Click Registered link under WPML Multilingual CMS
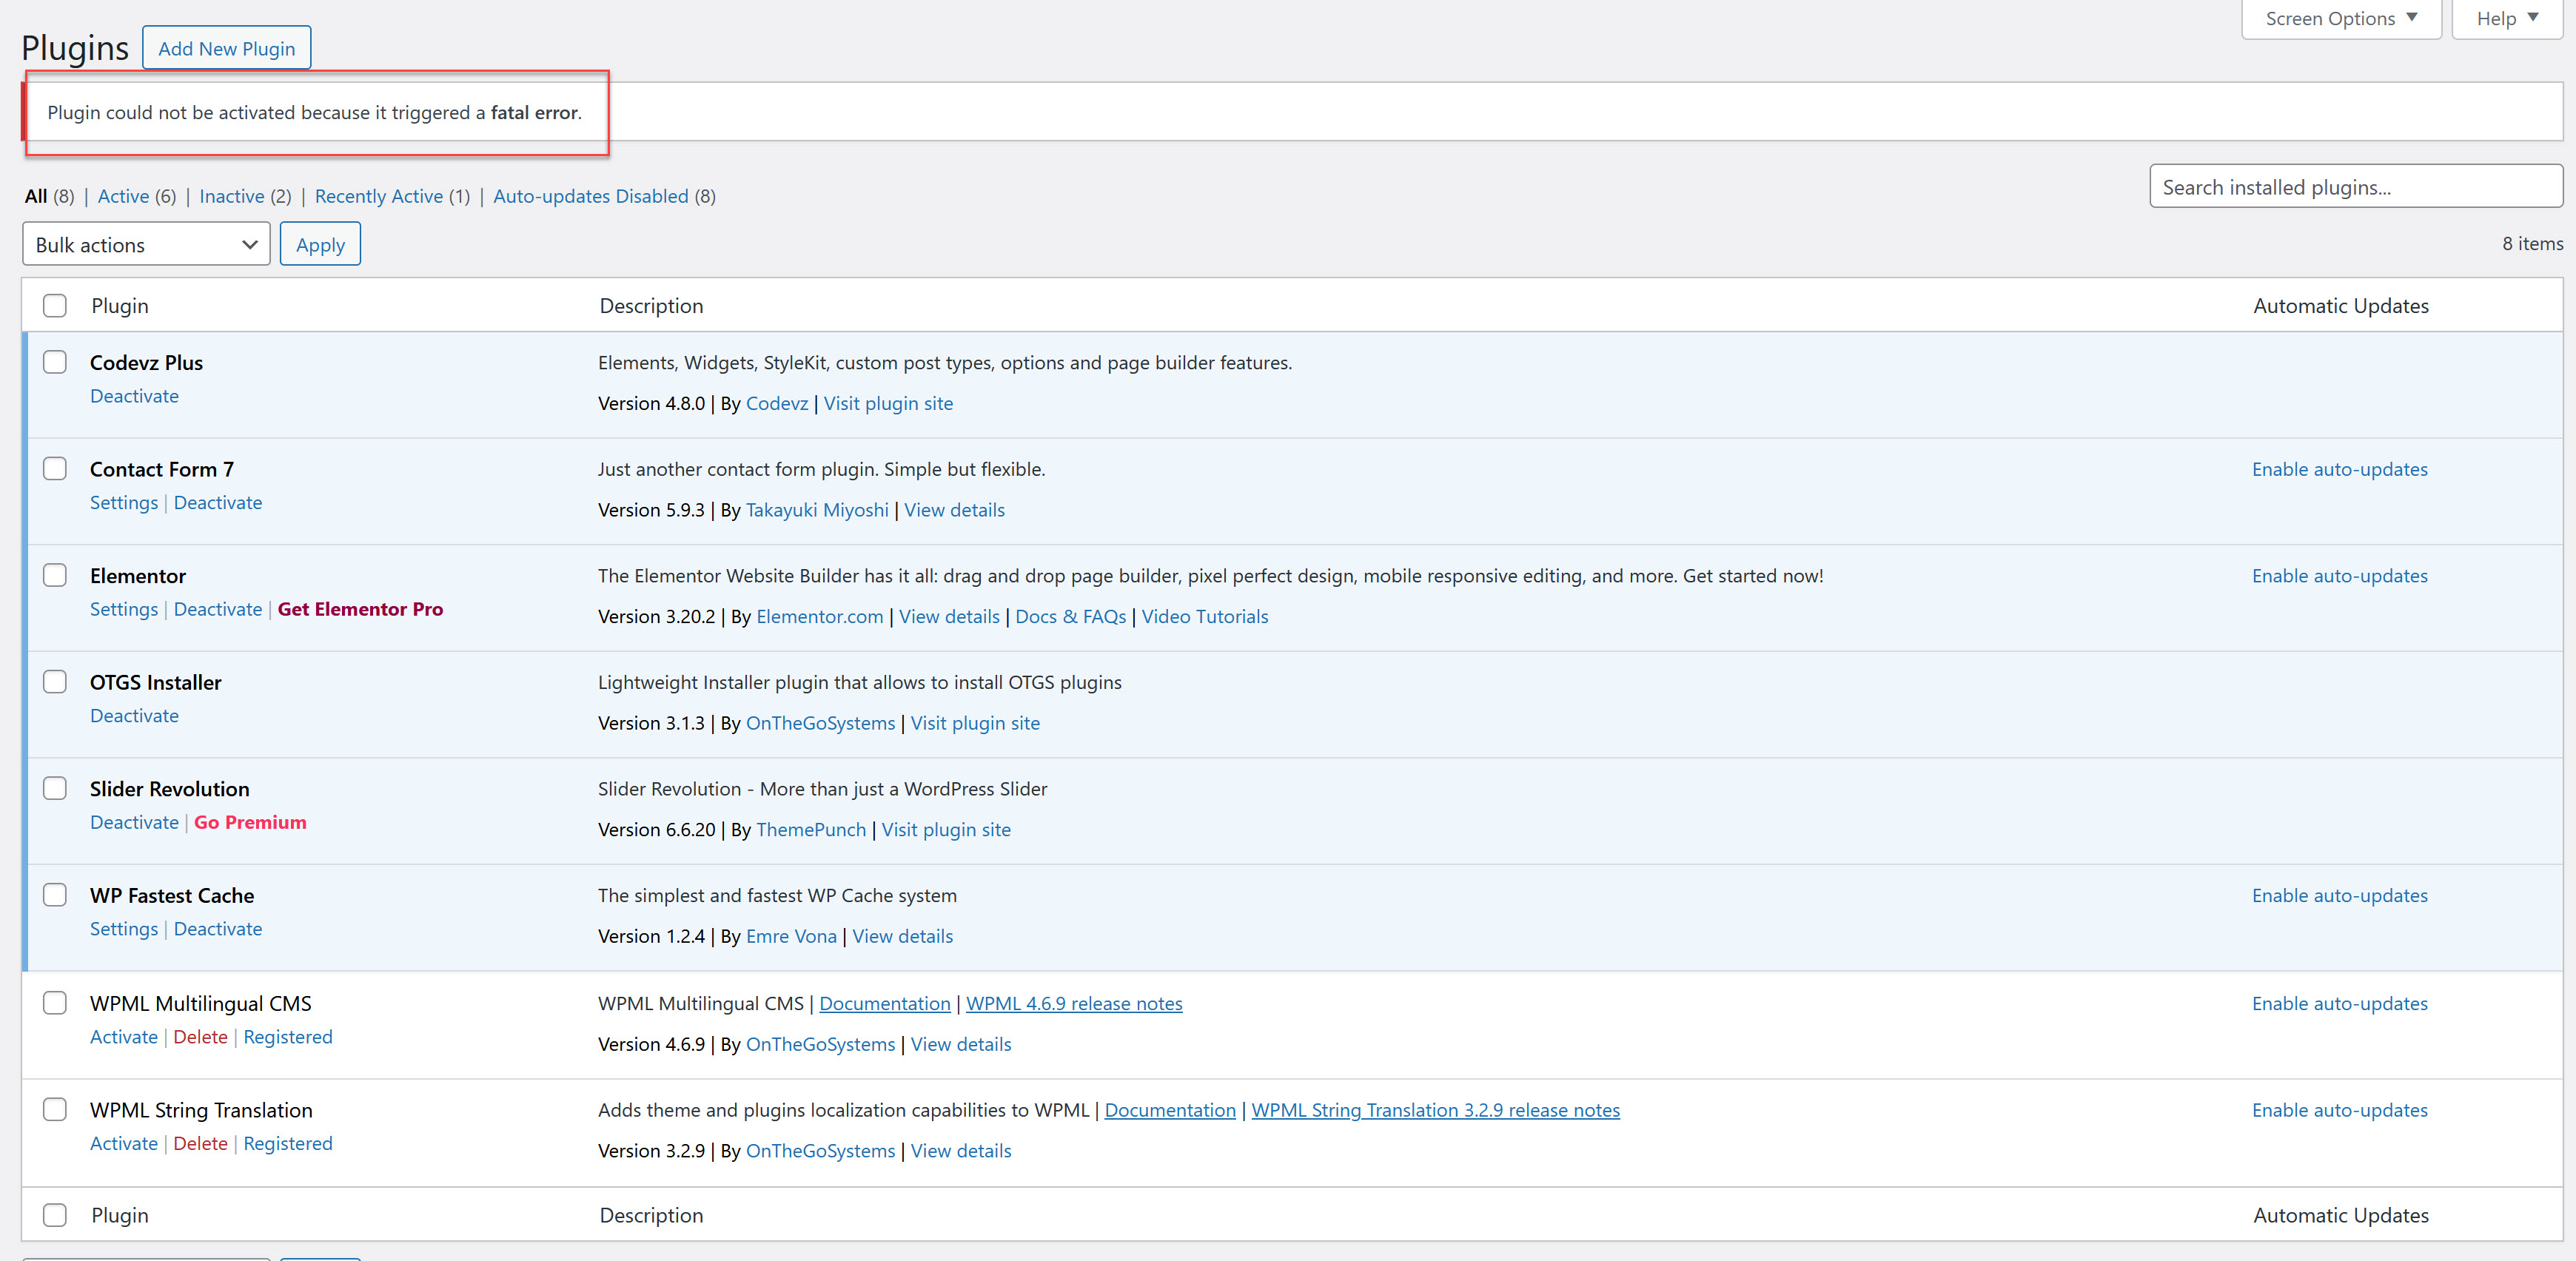The image size is (2576, 1261). tap(288, 1037)
